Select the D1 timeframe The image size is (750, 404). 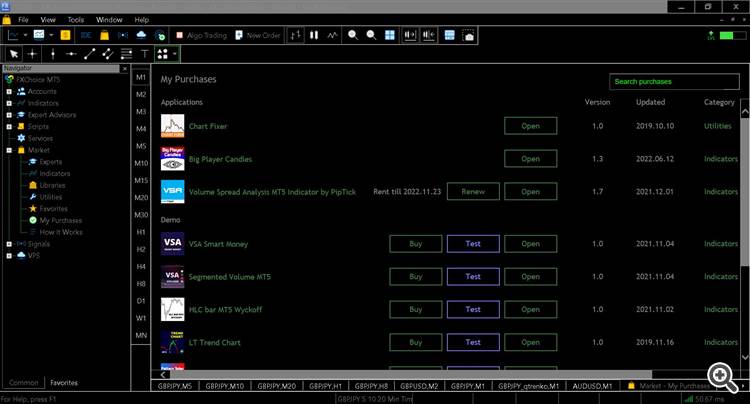(141, 301)
